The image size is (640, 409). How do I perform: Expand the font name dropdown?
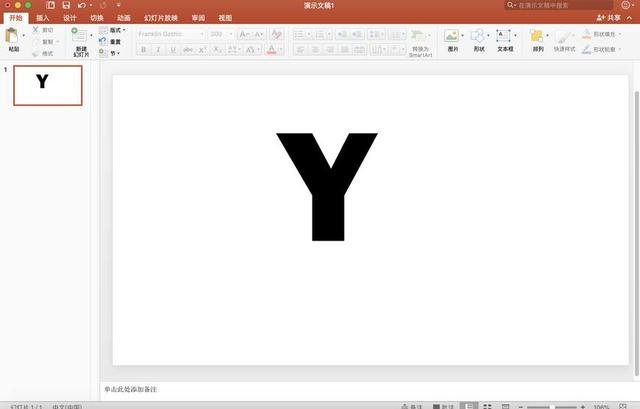pyautogui.click(x=201, y=33)
